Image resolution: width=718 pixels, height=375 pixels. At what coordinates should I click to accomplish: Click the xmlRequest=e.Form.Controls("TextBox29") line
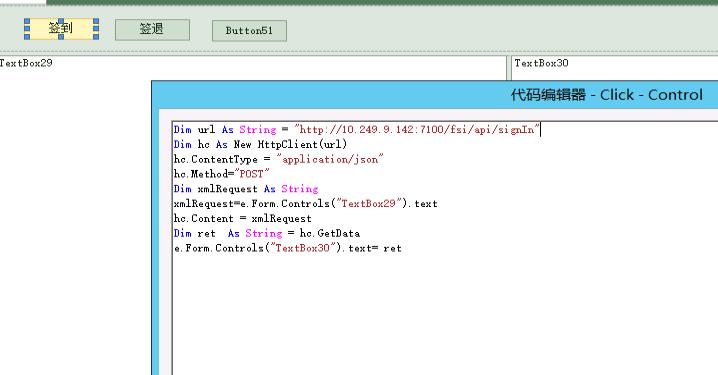pyautogui.click(x=305, y=204)
